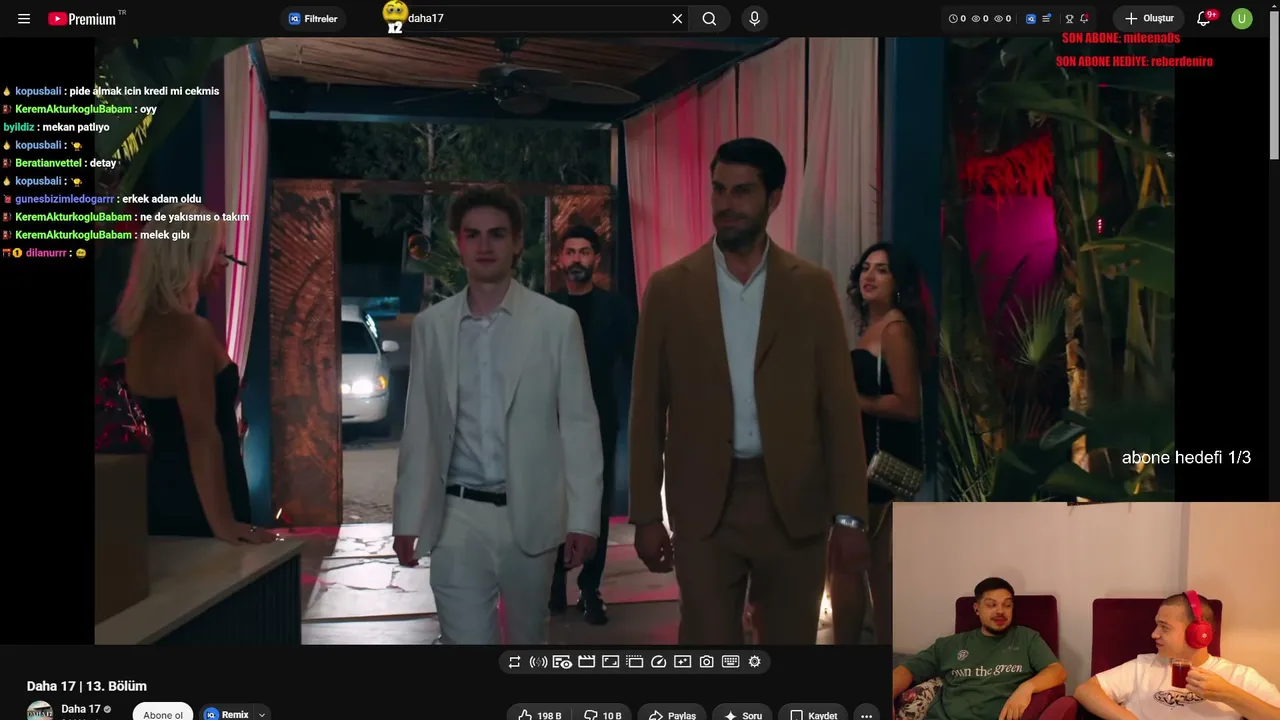
Task: Run search with the magnifier button
Action: (x=709, y=19)
